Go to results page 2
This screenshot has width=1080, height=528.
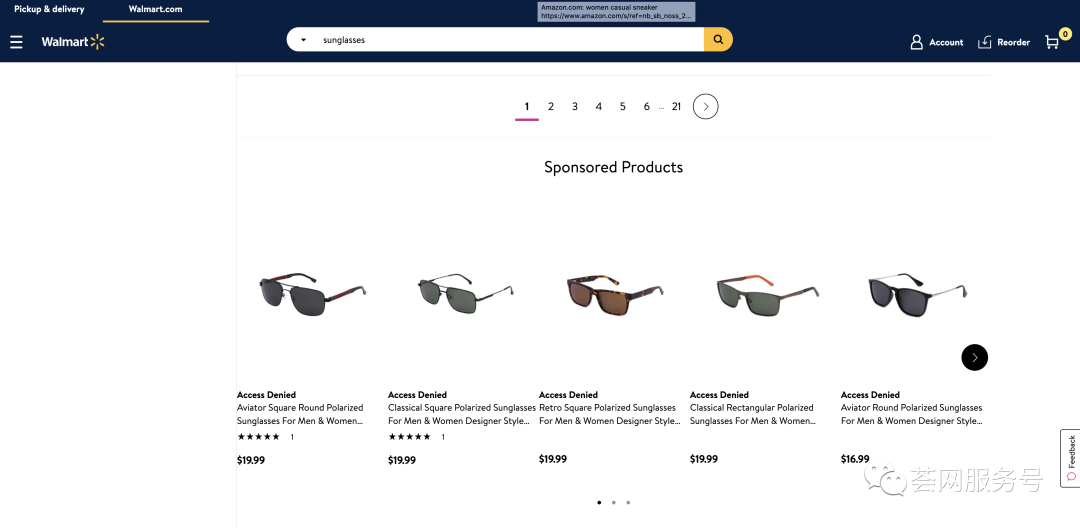[551, 106]
